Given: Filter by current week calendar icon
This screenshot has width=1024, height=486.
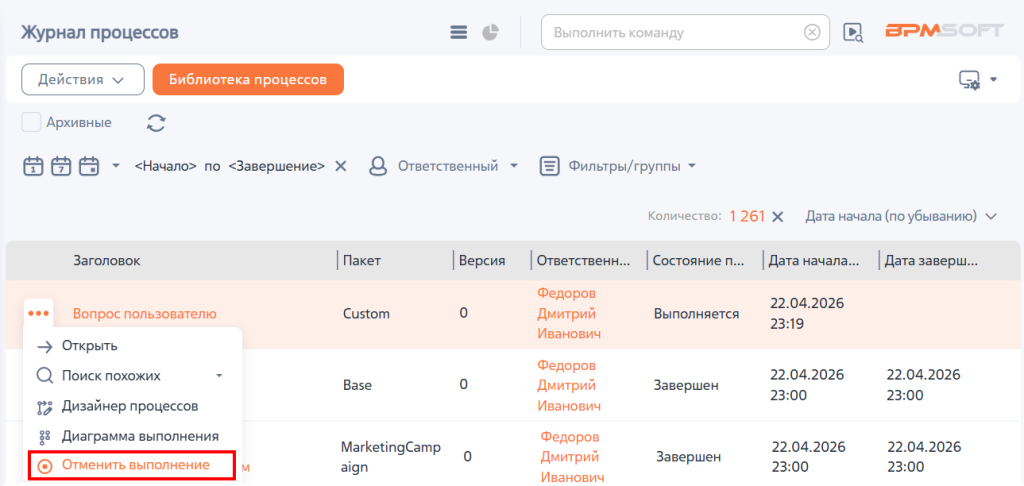Looking at the screenshot, I should pos(61,167).
